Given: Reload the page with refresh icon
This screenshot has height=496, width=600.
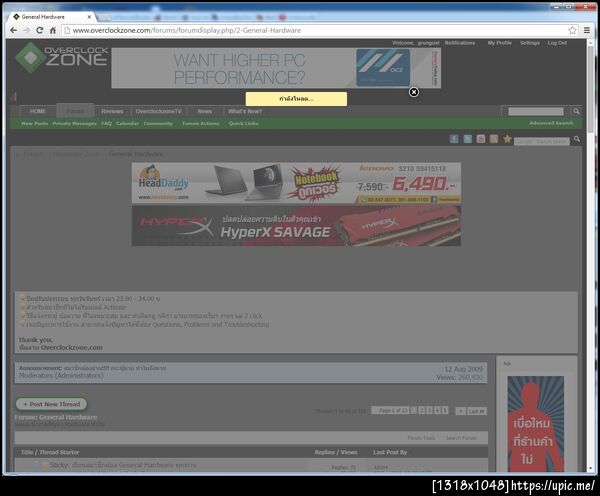Looking at the screenshot, I should point(39,30).
